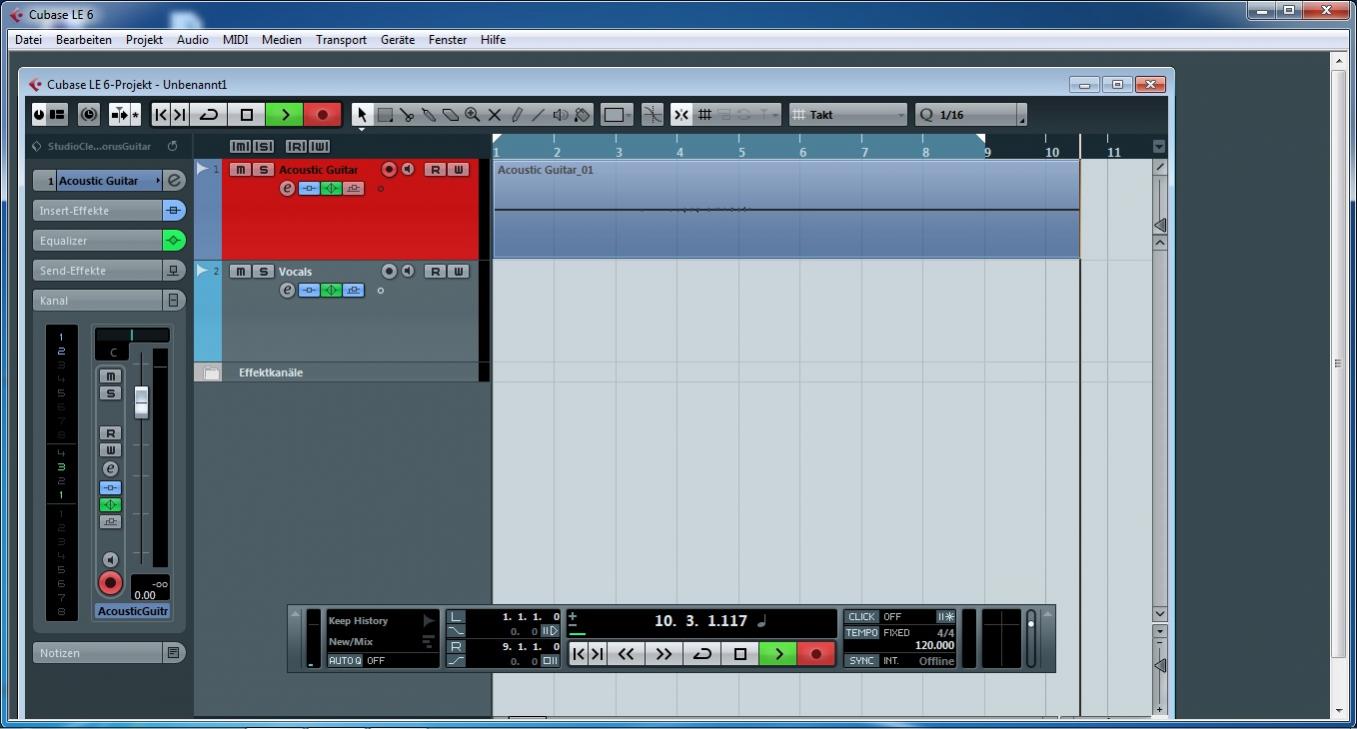Open the Projekt menu

tap(144, 40)
